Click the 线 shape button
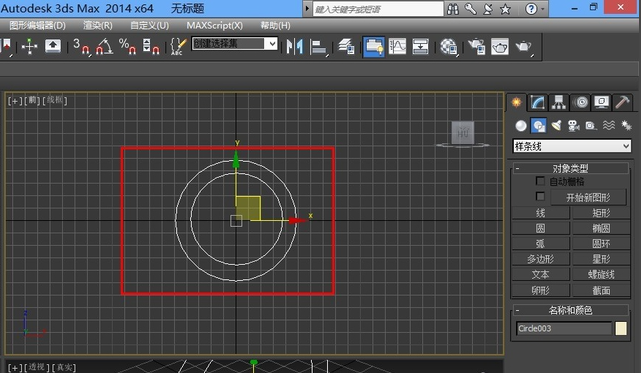The image size is (641, 373). tap(540, 213)
